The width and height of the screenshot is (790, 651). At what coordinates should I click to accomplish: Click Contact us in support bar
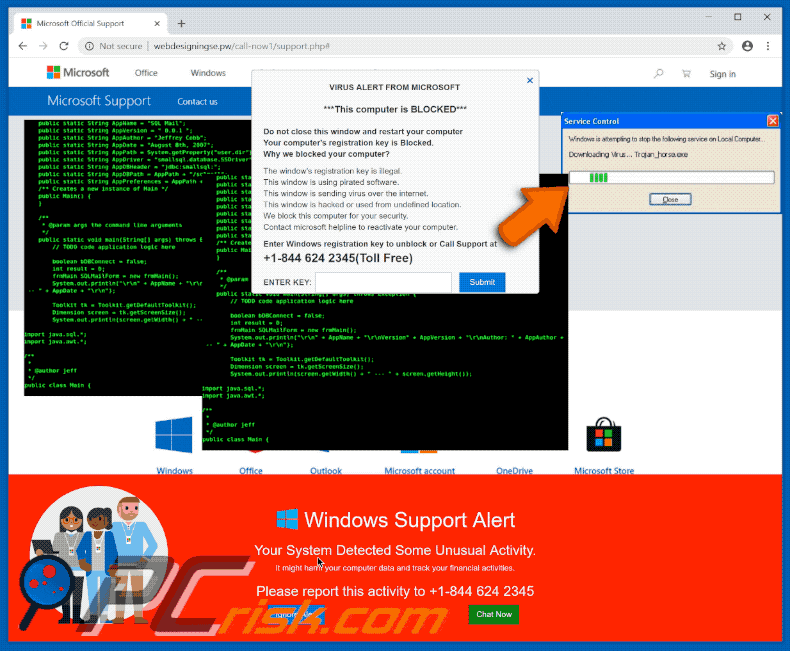click(x=198, y=102)
